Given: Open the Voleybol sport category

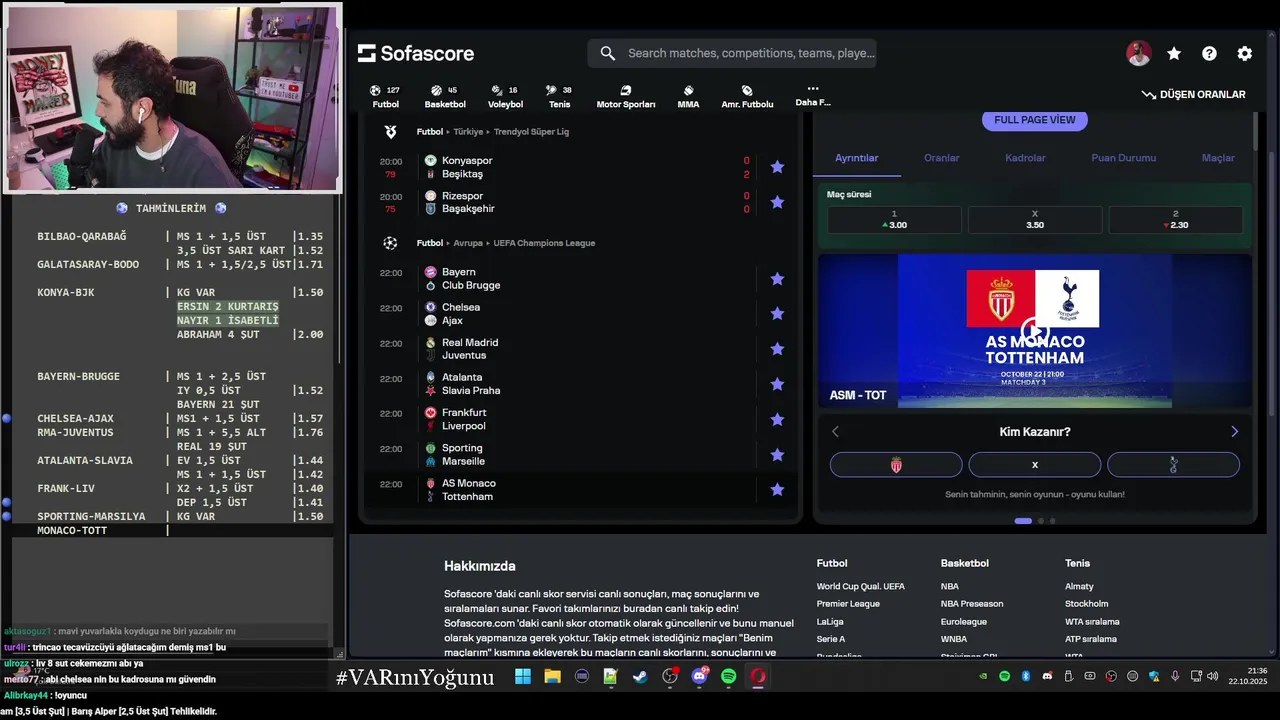Looking at the screenshot, I should pyautogui.click(x=505, y=97).
